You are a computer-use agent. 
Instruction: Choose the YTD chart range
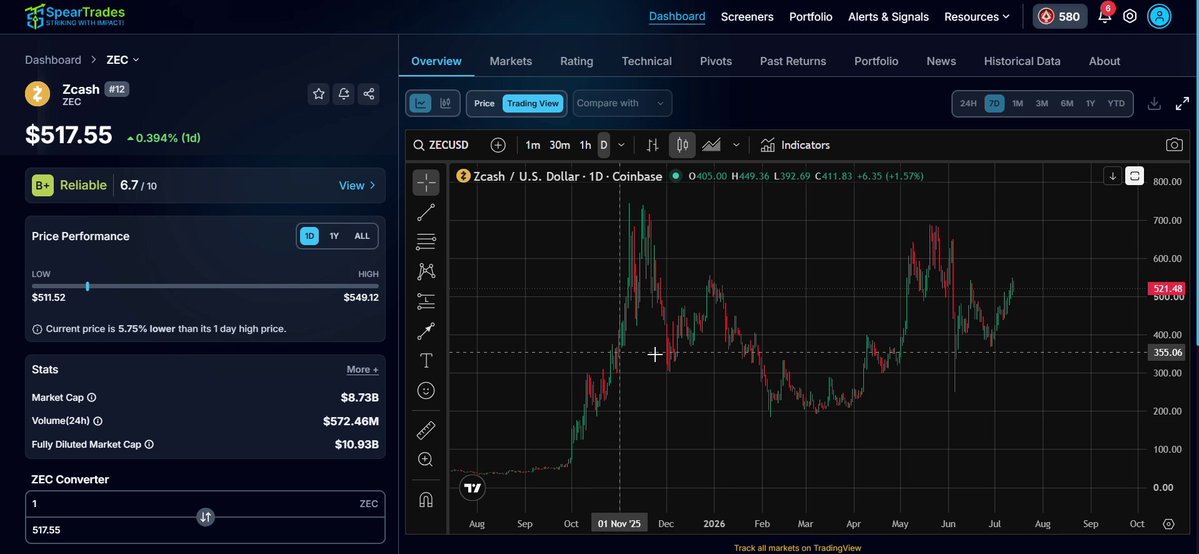(1116, 103)
